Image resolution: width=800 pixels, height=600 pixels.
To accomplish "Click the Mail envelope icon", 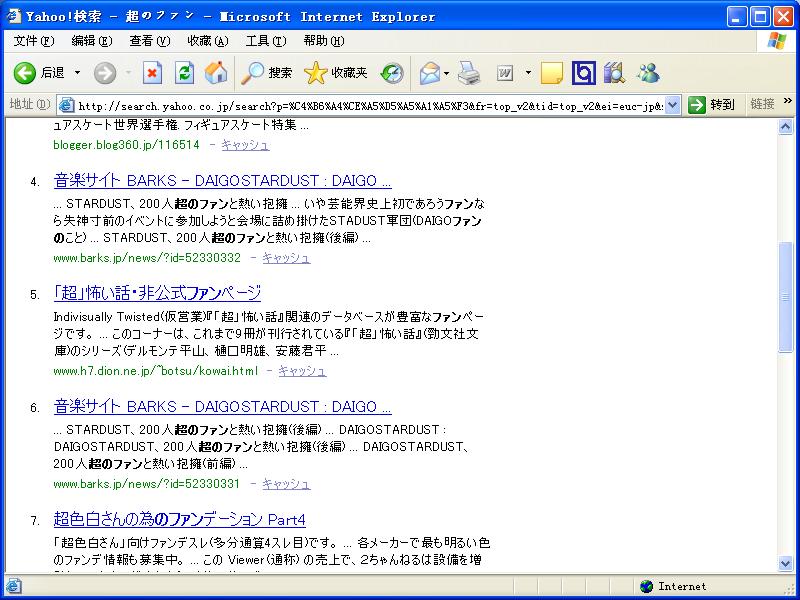I will pos(430,73).
